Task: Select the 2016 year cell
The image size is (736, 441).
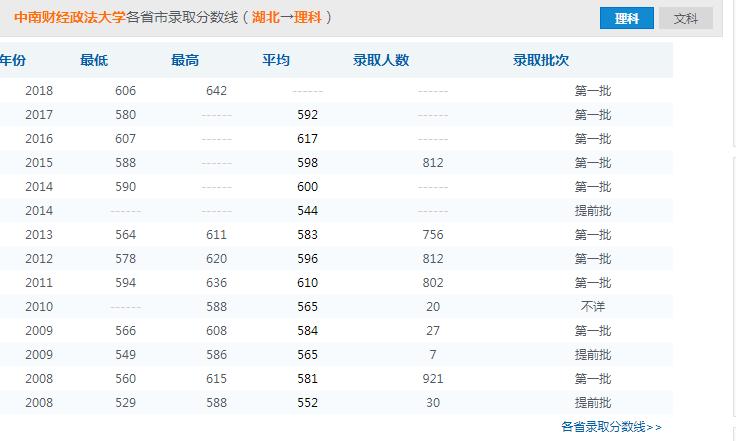Action: pyautogui.click(x=39, y=138)
